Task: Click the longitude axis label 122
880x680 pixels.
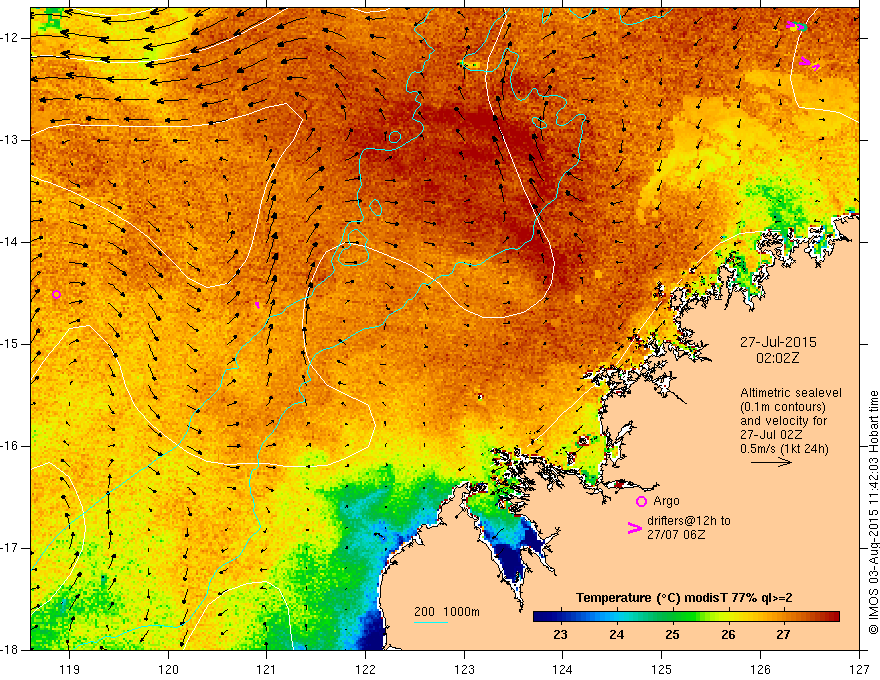Action: coord(365,669)
